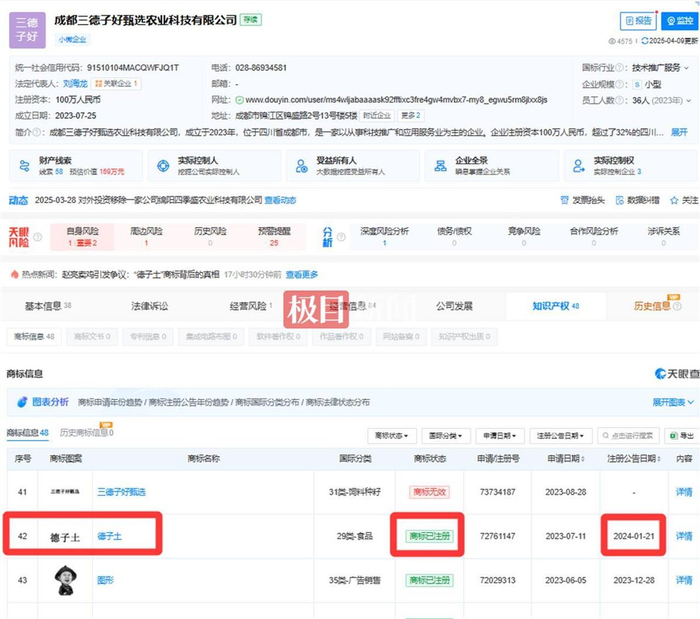The width and height of the screenshot is (700, 619).
Task: Click 查看更多 next to hot news
Action: (x=302, y=274)
